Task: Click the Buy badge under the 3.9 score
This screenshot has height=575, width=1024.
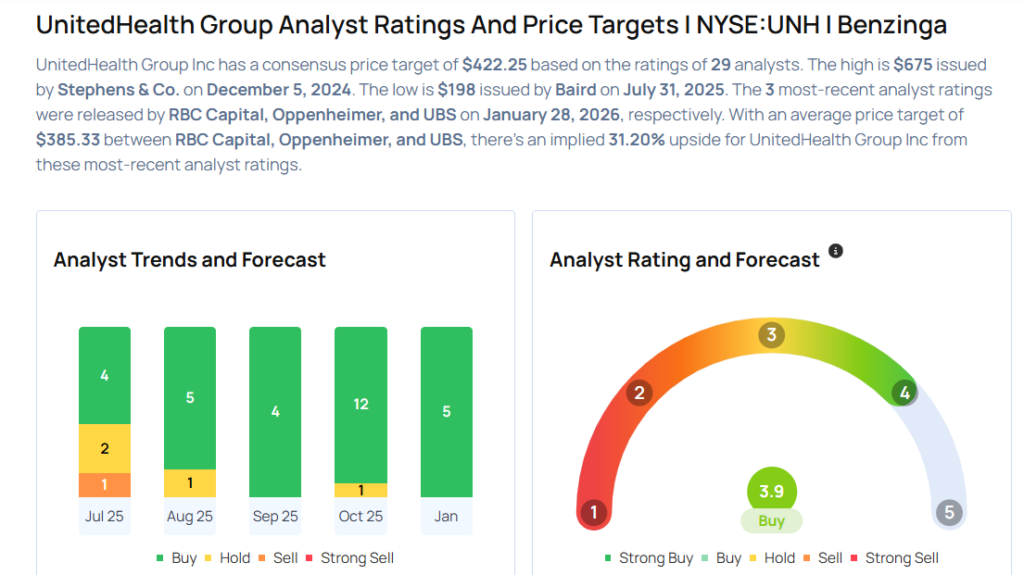Action: click(771, 521)
